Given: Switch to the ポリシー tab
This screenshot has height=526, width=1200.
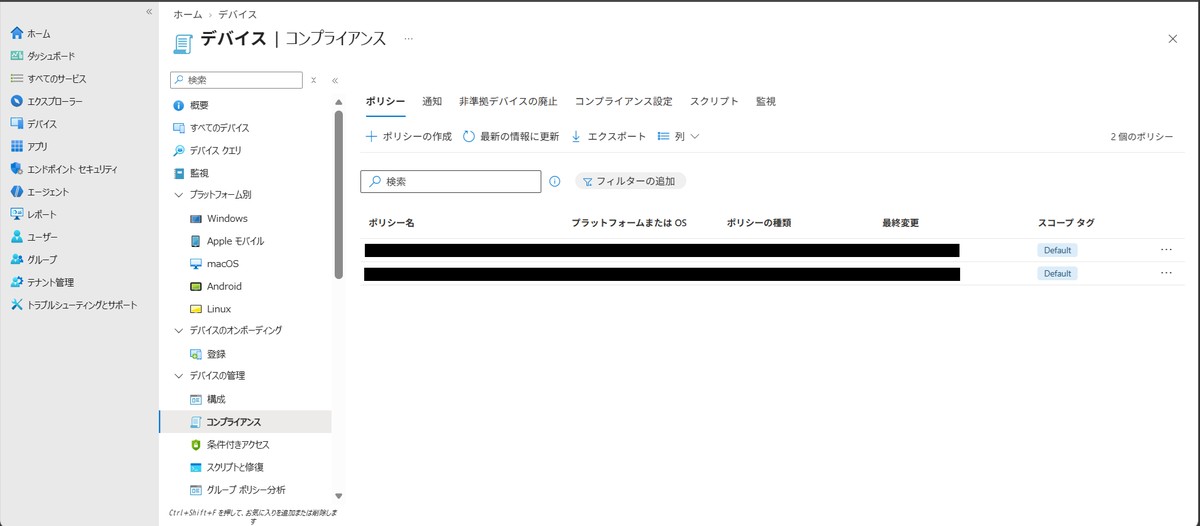Looking at the screenshot, I should click(x=386, y=102).
